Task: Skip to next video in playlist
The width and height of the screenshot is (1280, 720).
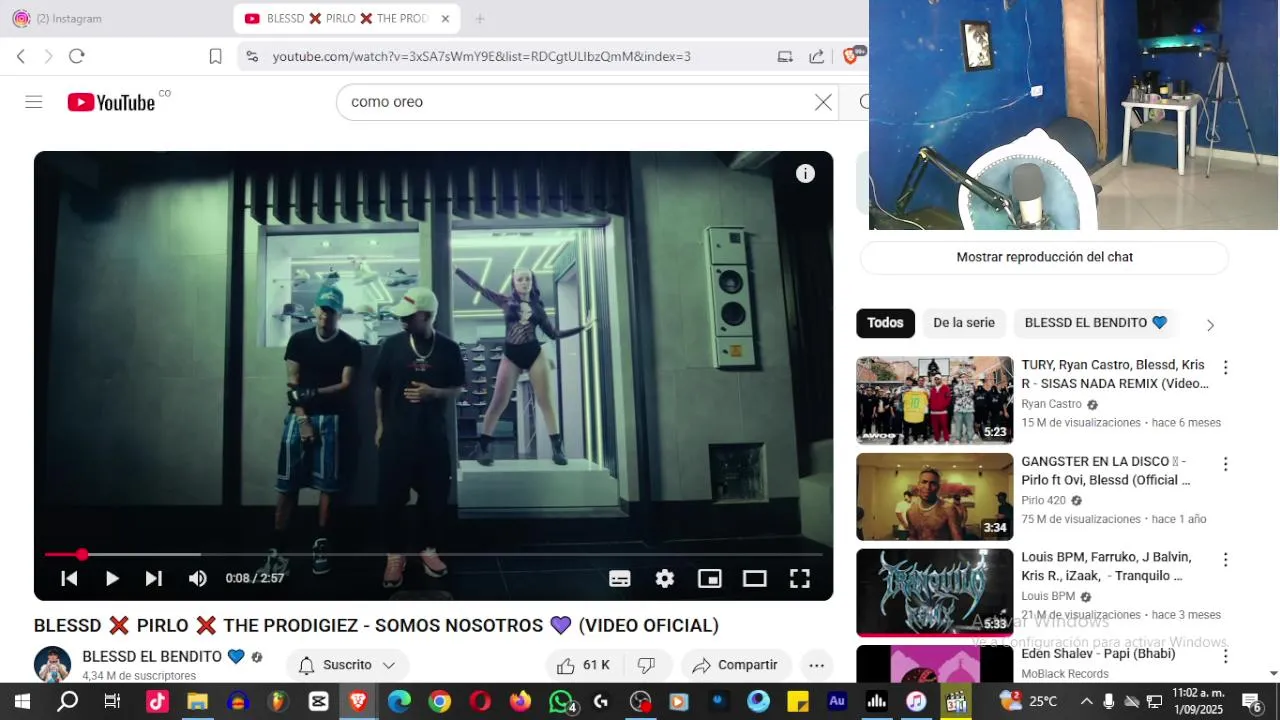Action: tap(154, 578)
